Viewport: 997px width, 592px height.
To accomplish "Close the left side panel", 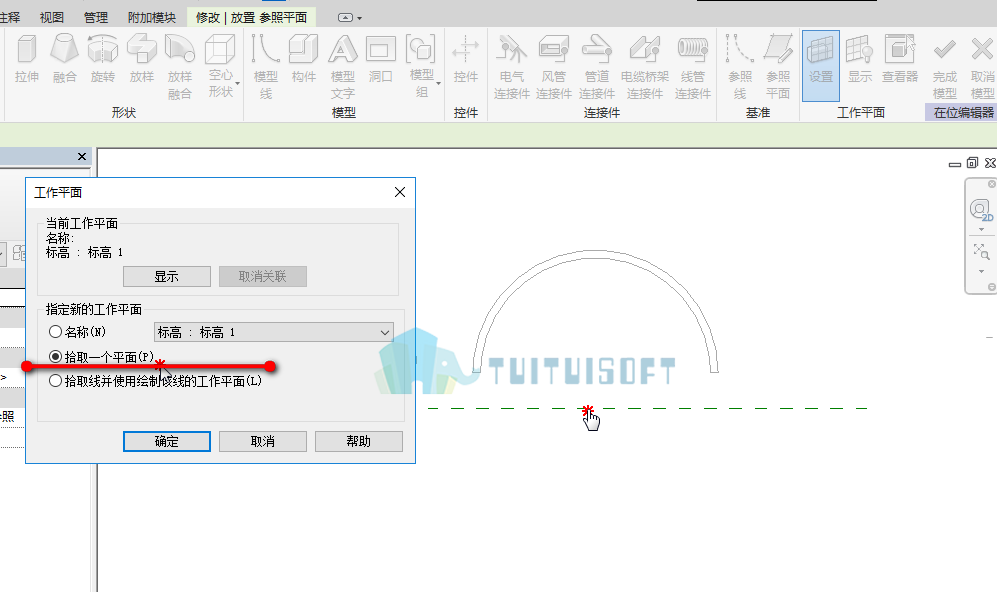I will point(82,156).
